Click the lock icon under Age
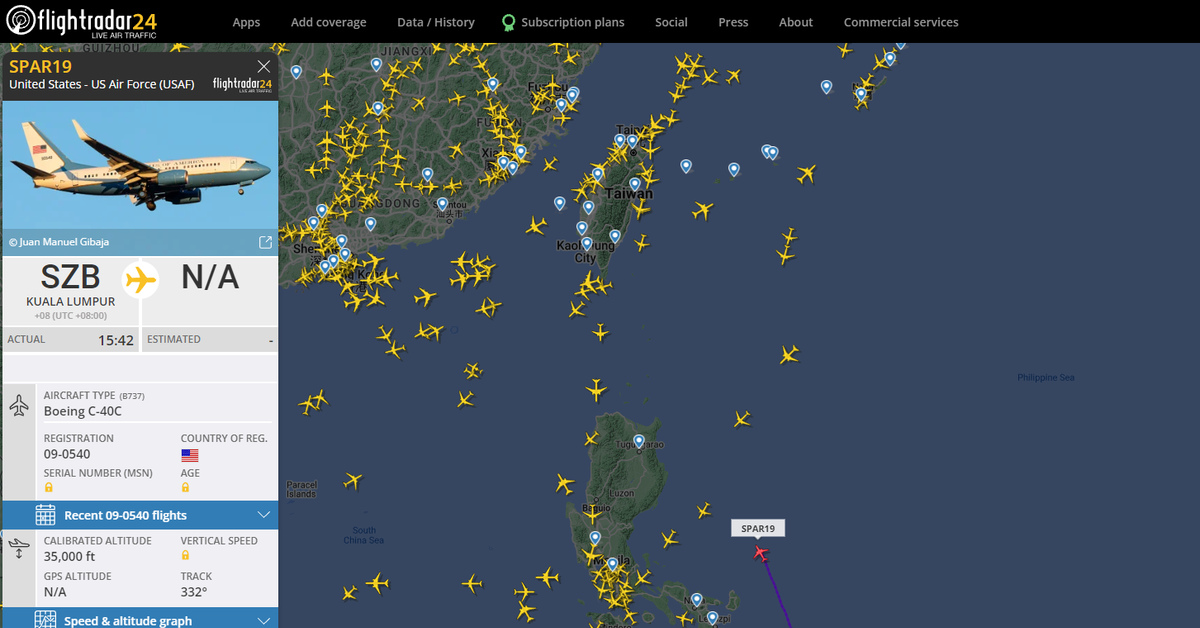 [185, 487]
